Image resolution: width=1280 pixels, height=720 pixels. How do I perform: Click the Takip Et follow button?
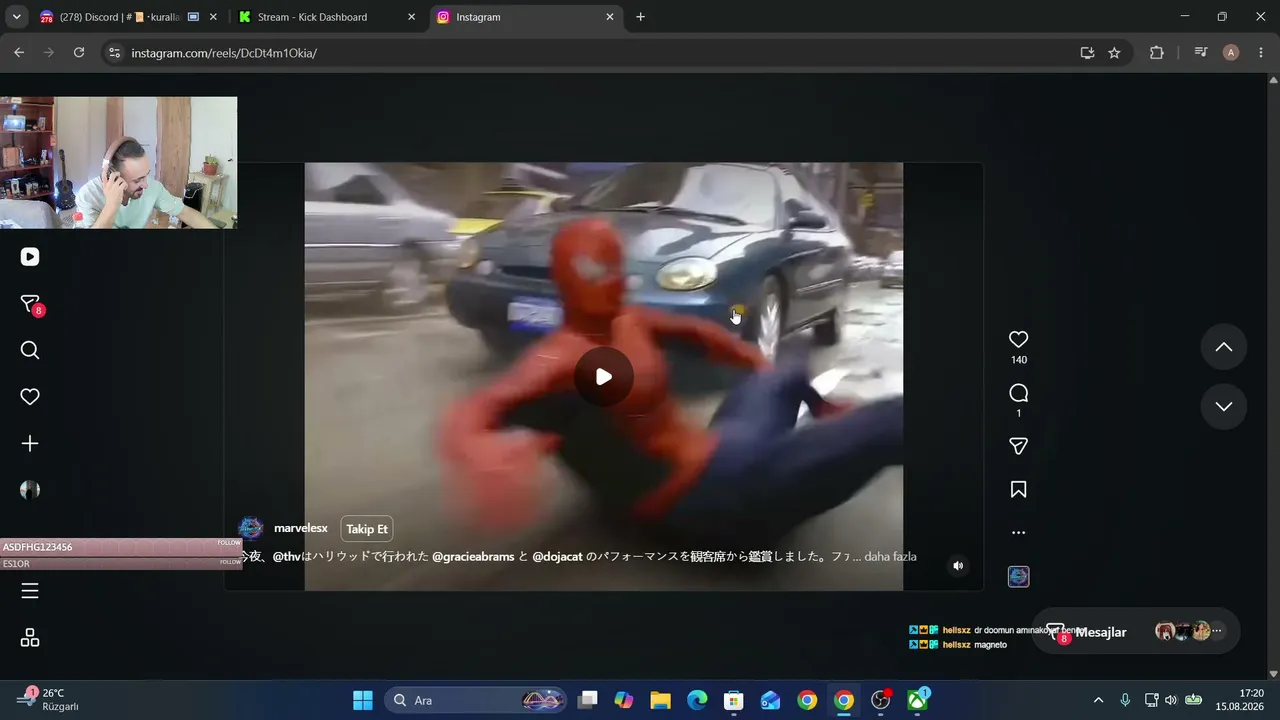point(367,529)
